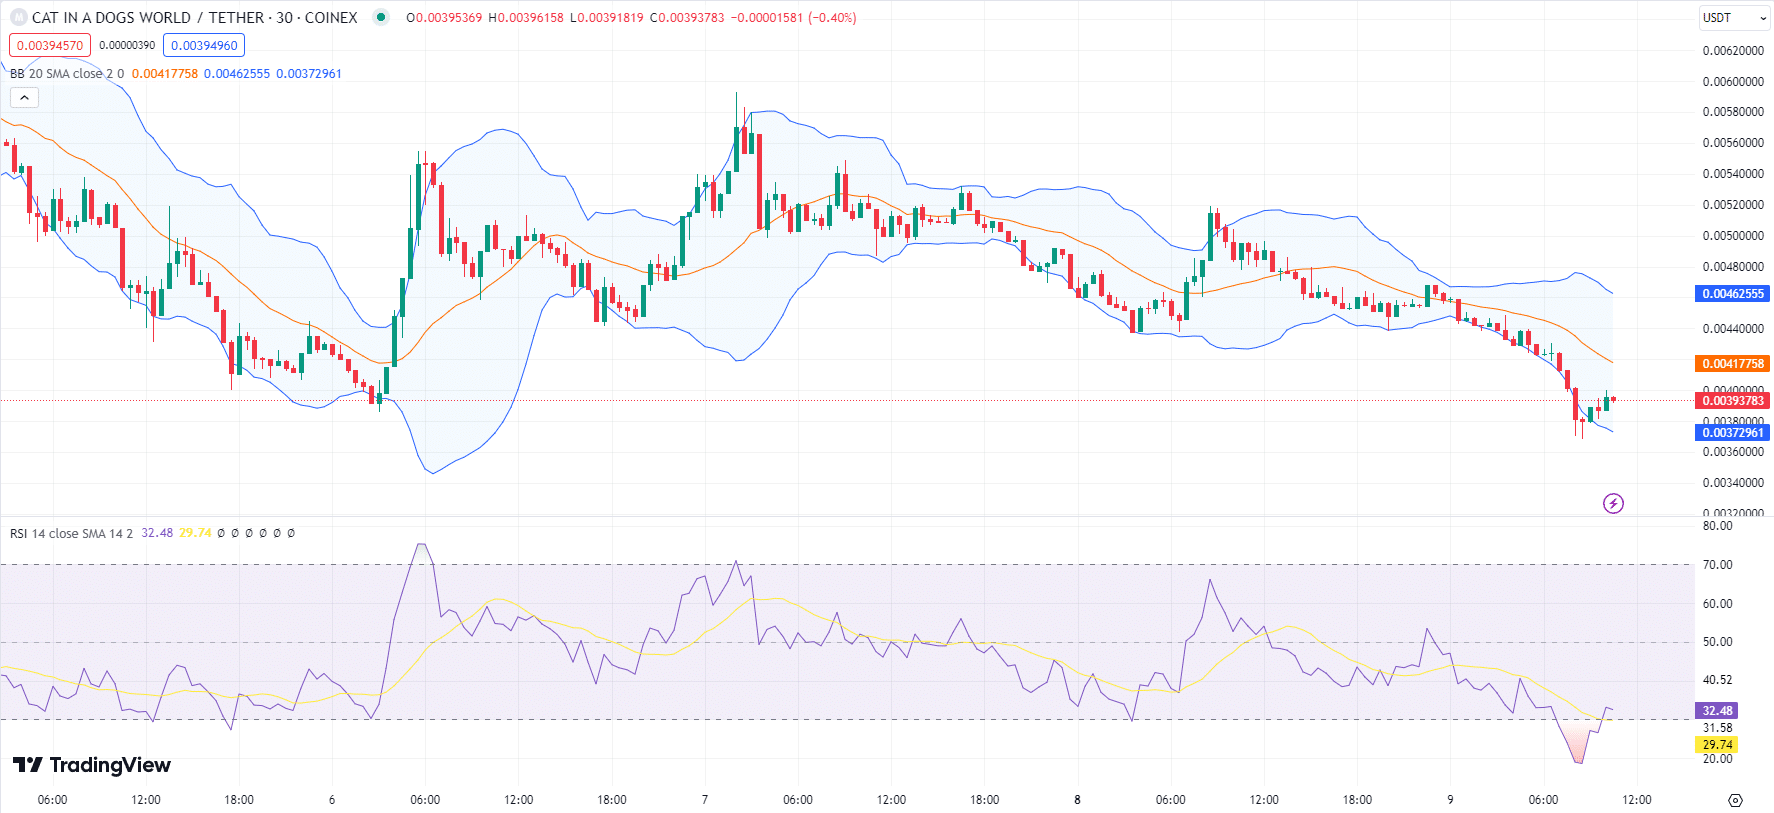Click the current price label 0.00393783 on the axis
Viewport: 1774px width, 813px height.
click(1733, 401)
